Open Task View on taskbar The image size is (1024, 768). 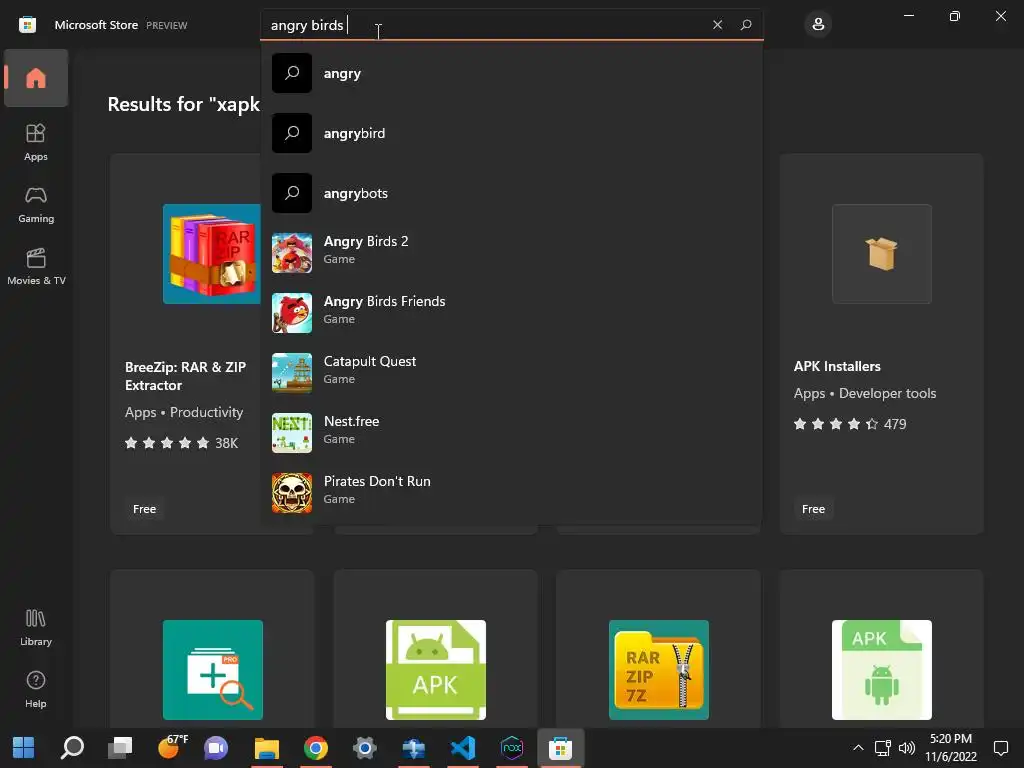point(120,748)
